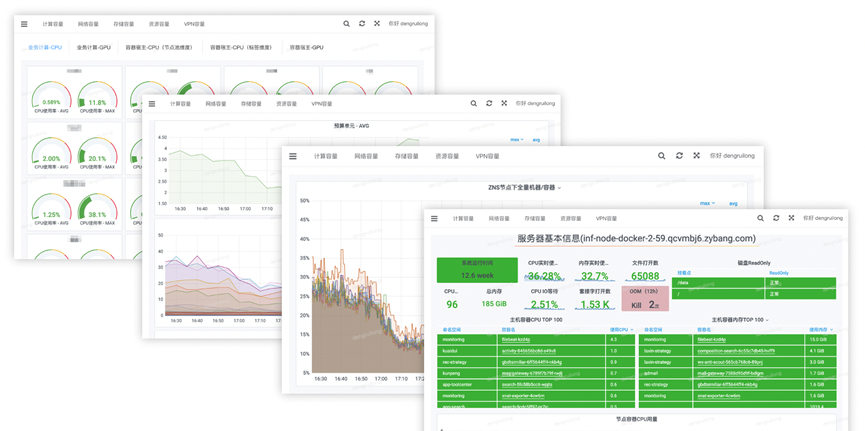This screenshot has height=431, width=865.
Task: Toggle fullscreen icon in CPU gauge dashboard window
Action: coord(377,24)
